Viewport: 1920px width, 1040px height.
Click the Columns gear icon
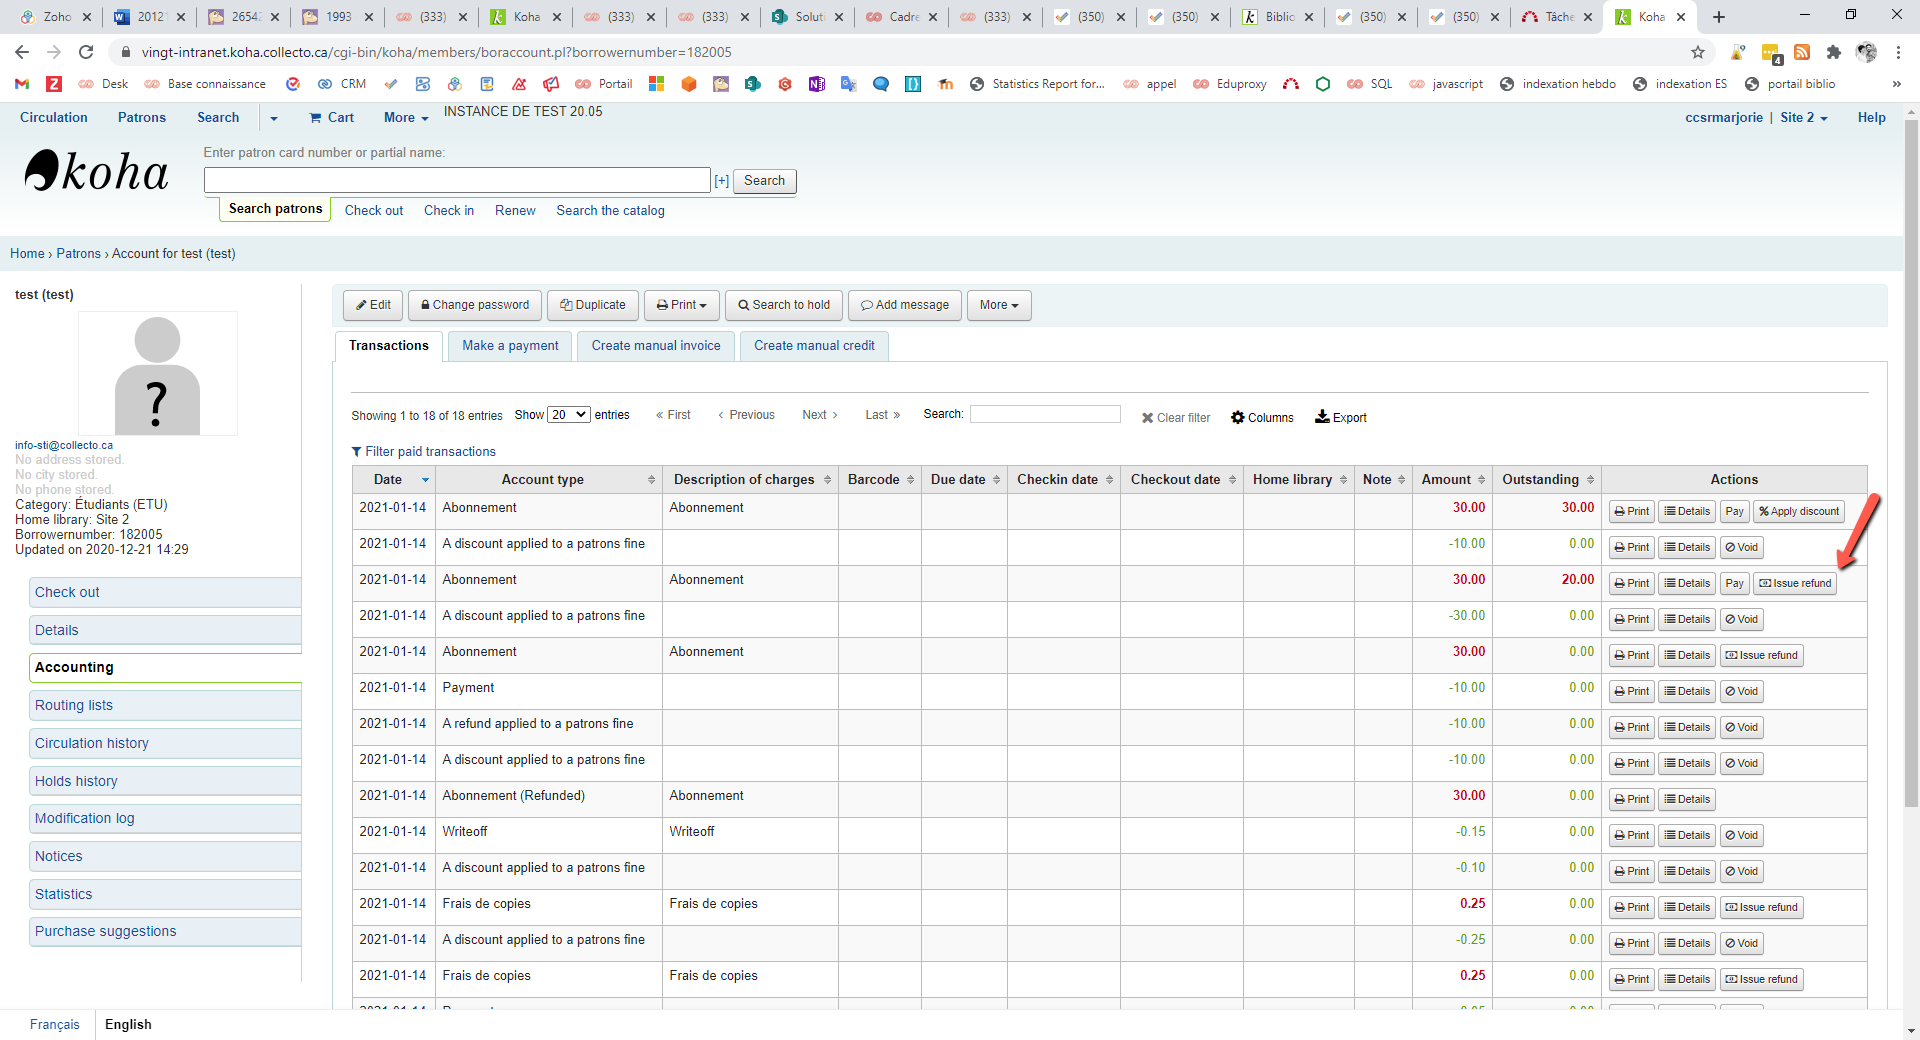pos(1237,418)
